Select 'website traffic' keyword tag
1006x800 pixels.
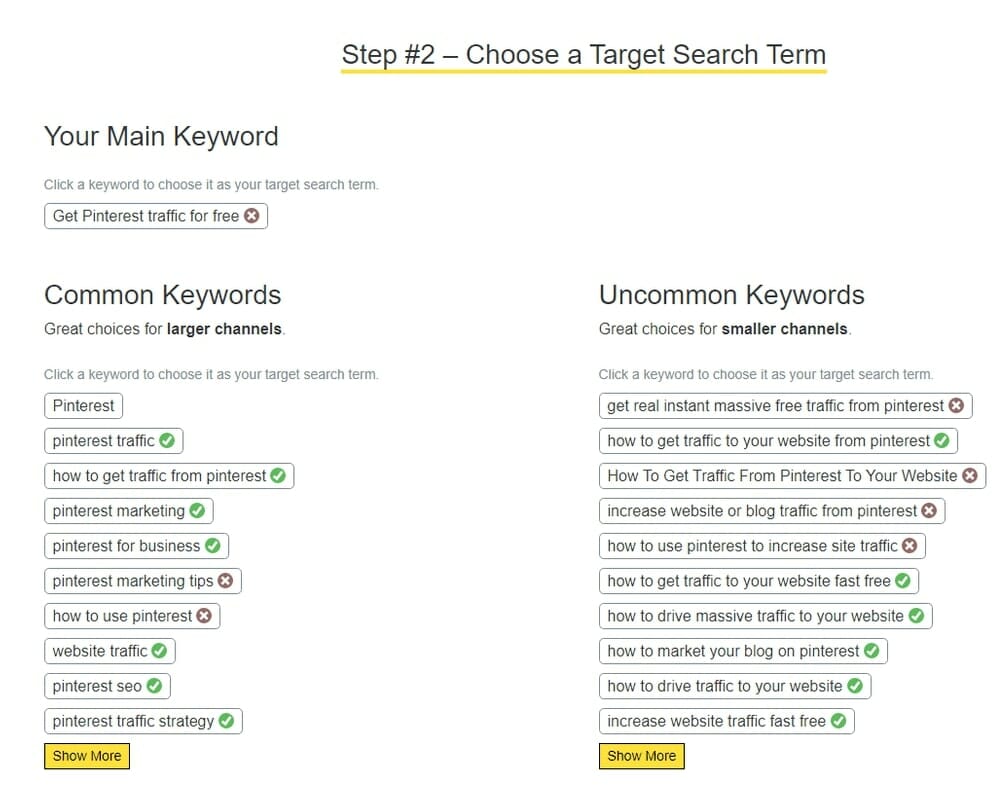click(x=99, y=651)
